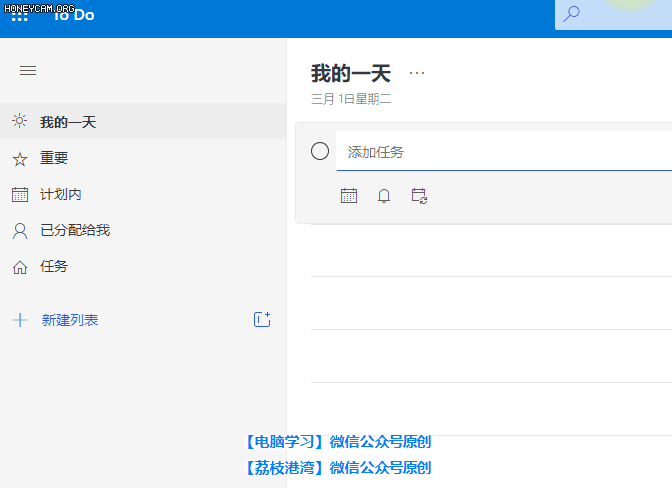The image size is (672, 488).
Task: Open the app launcher waffle icon
Action: tap(20, 14)
